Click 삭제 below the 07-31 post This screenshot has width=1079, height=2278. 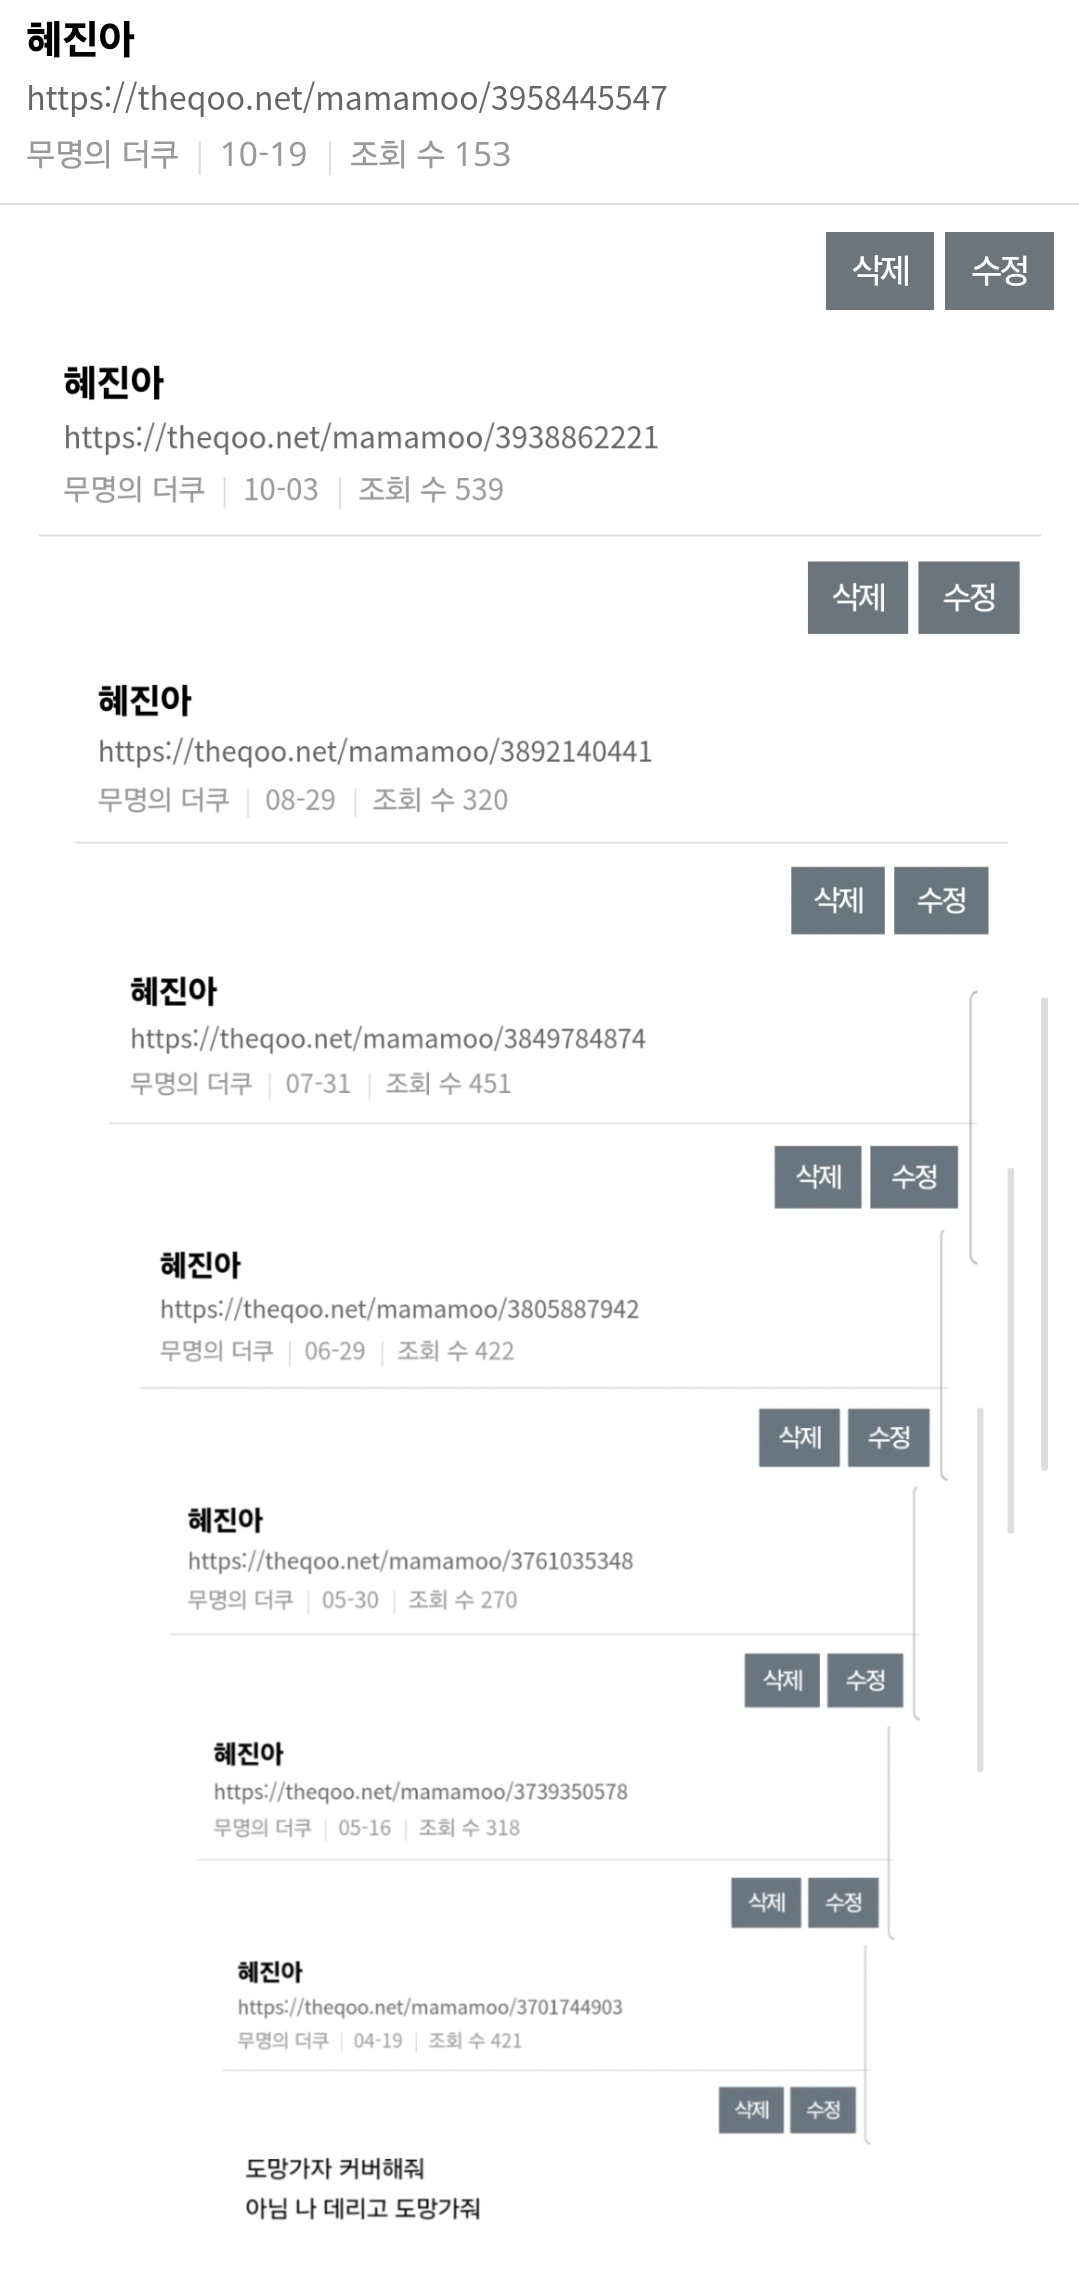pyautogui.click(x=817, y=1177)
